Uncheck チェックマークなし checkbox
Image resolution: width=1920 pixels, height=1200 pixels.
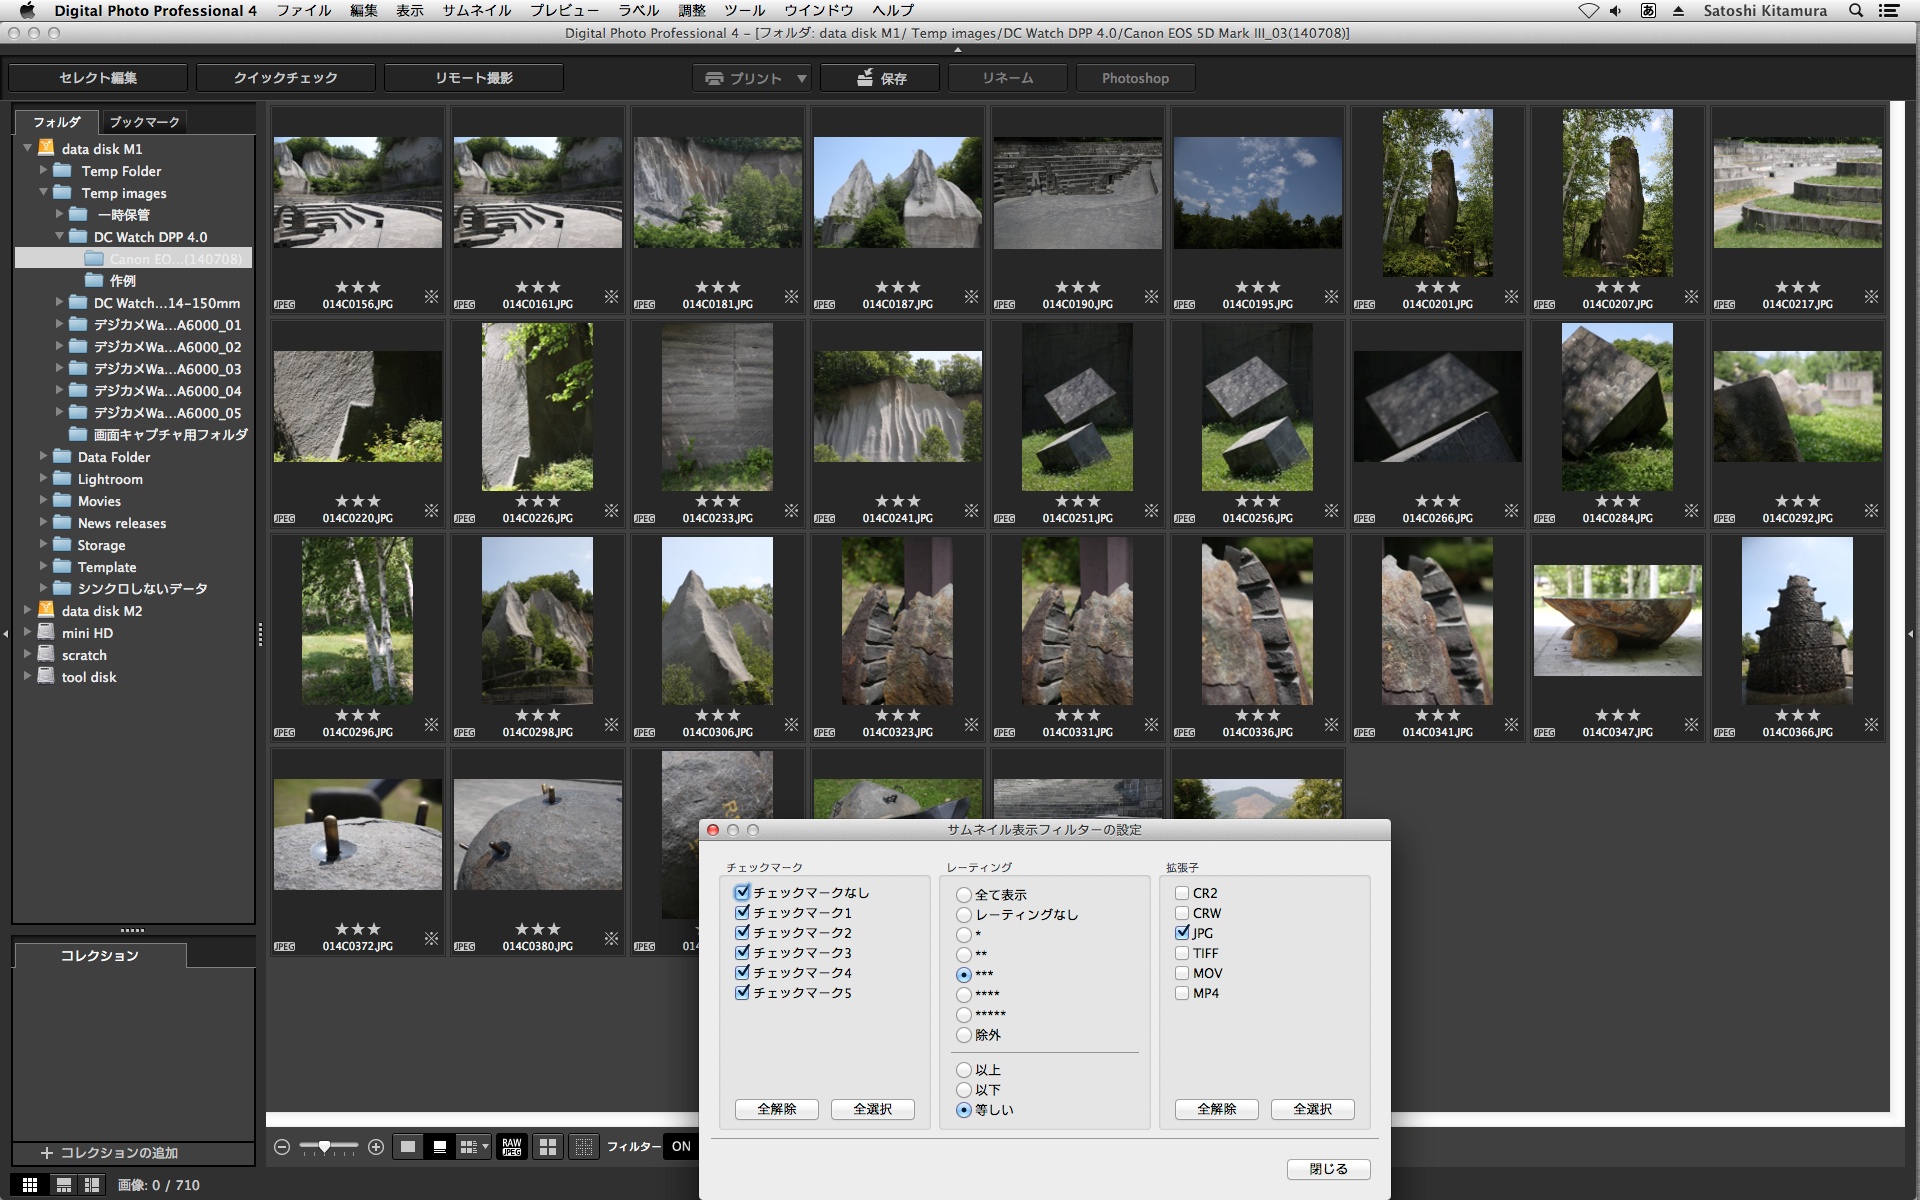coord(742,893)
